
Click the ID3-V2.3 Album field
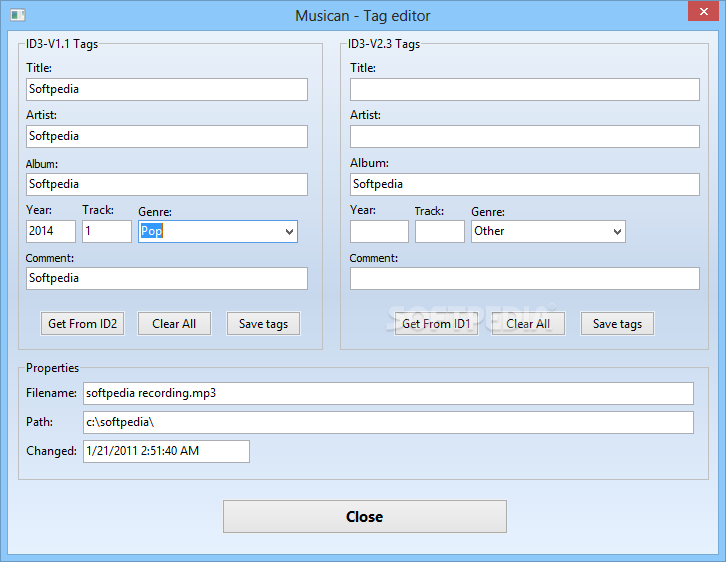pyautogui.click(x=525, y=184)
